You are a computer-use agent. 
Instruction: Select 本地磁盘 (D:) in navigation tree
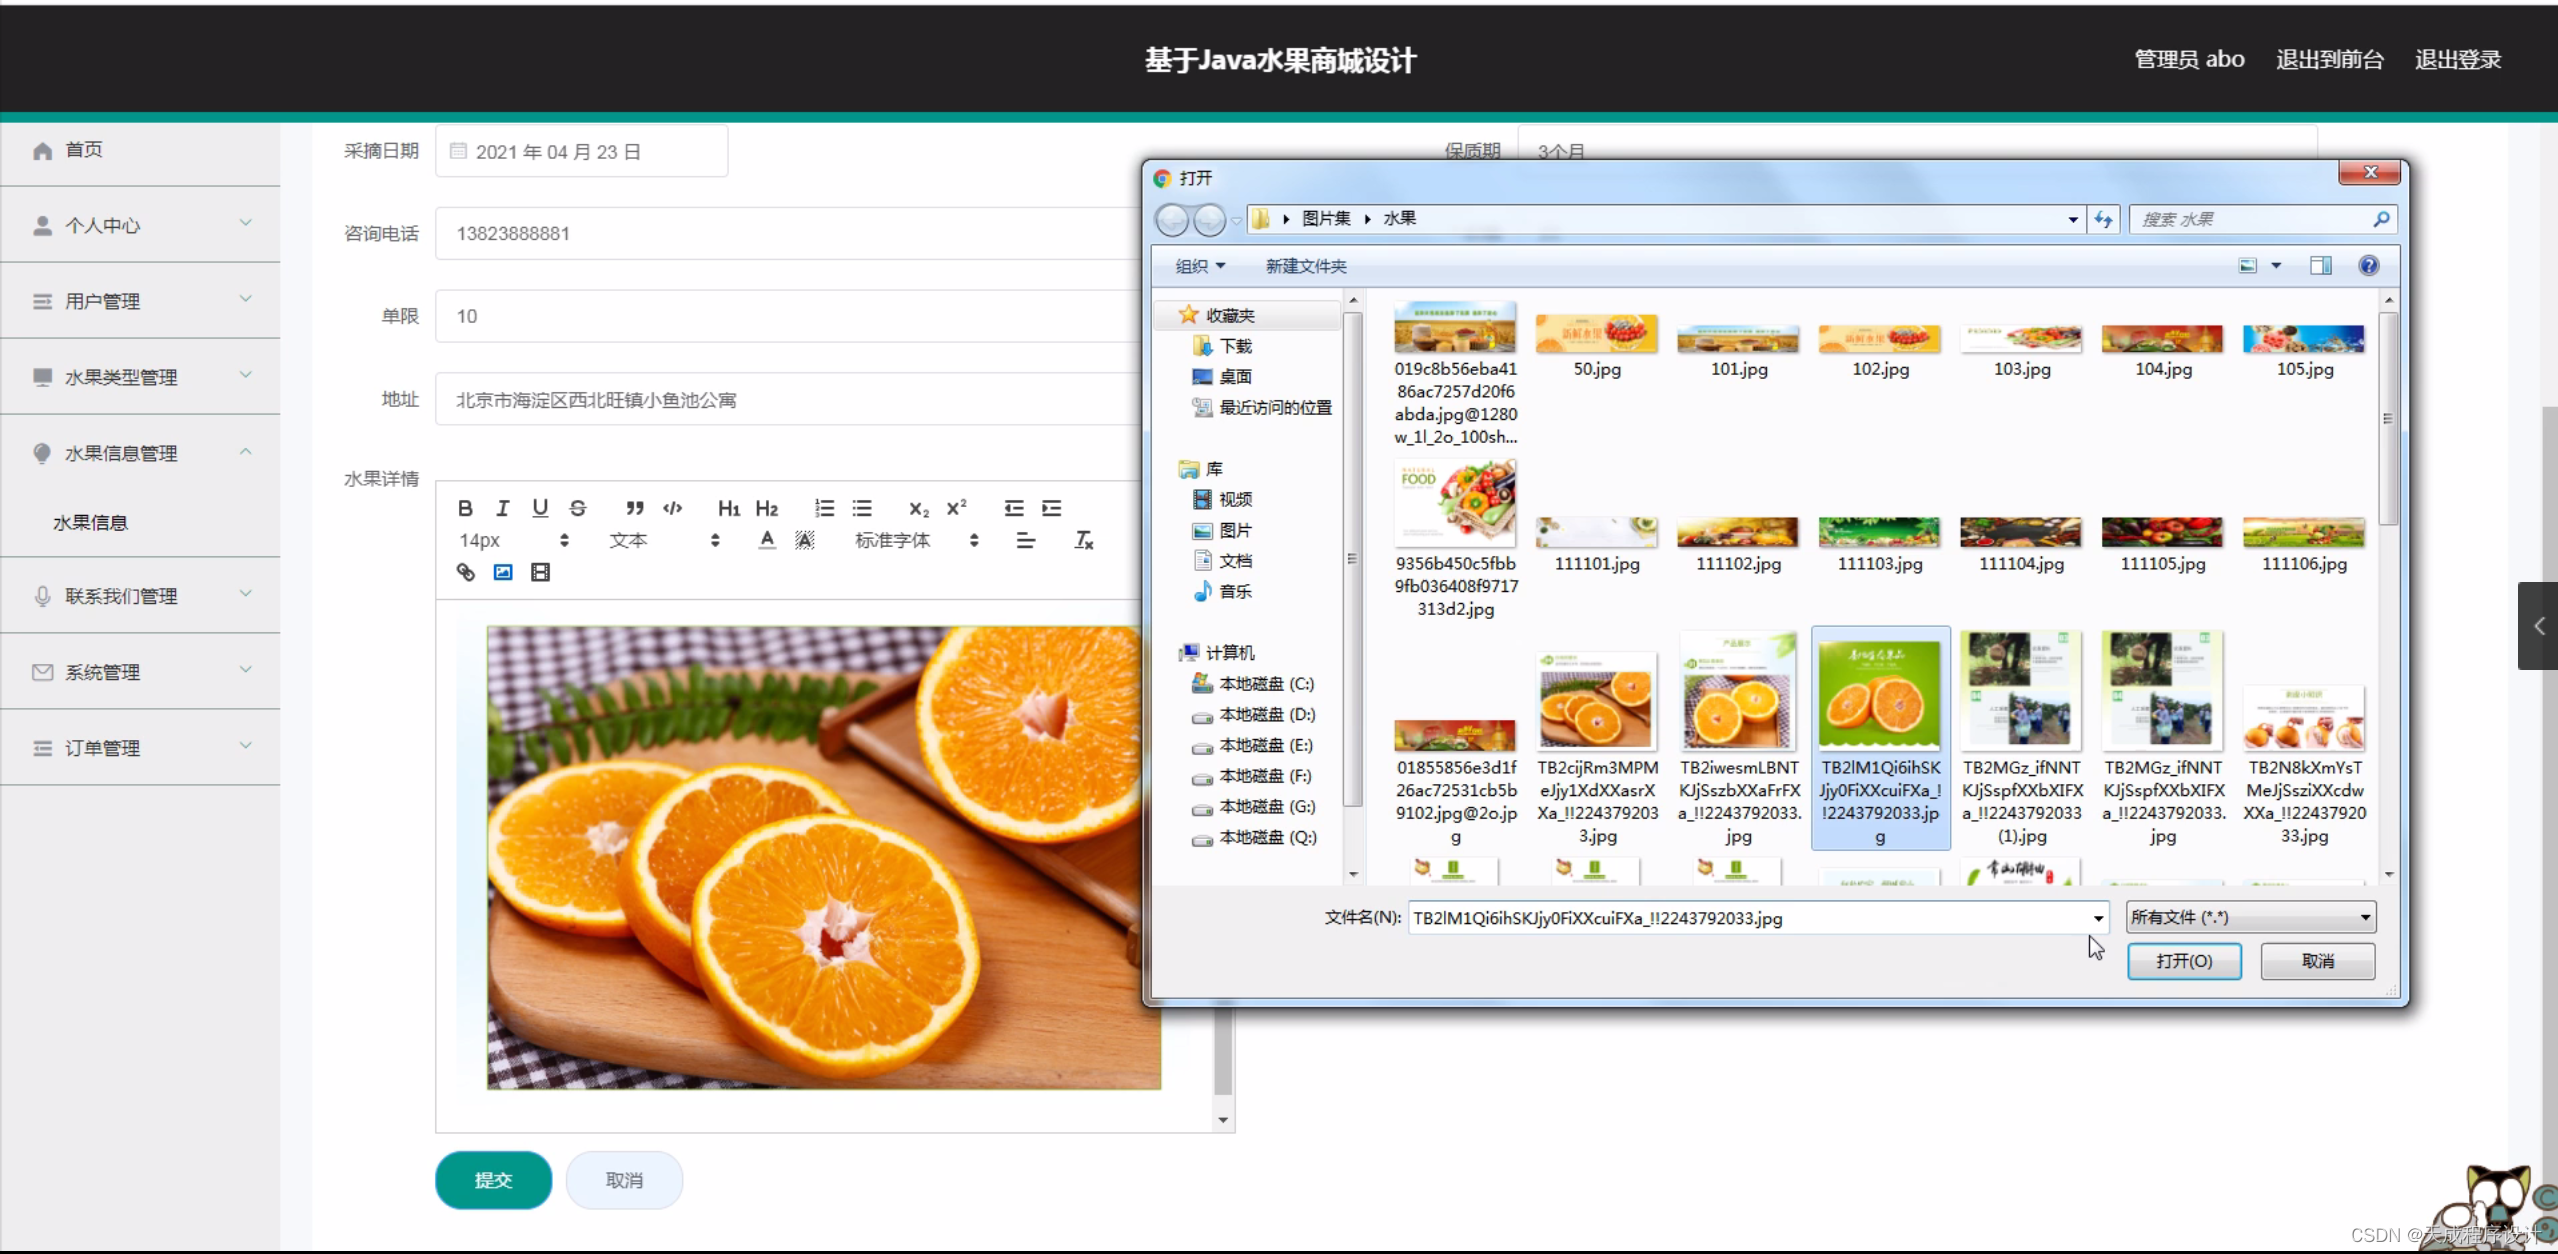1265,715
